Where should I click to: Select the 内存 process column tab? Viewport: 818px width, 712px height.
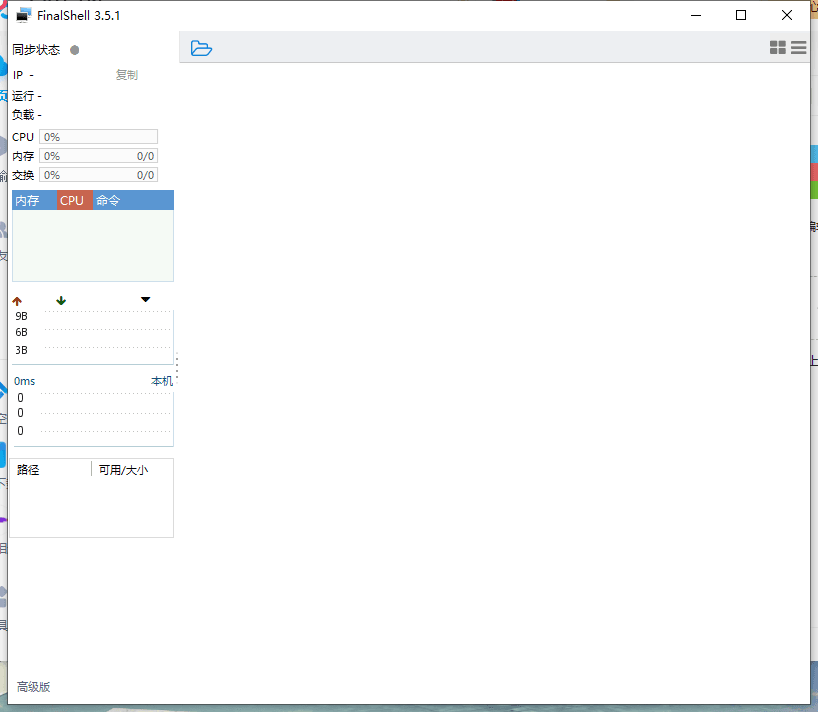tap(28, 200)
